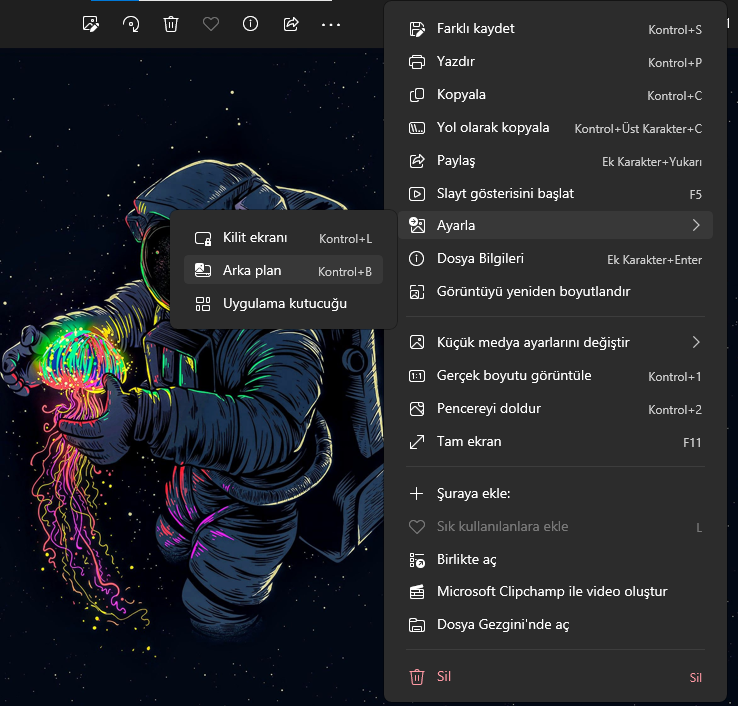Click the share icon in the top toolbar
This screenshot has height=706, width=738.
[x=291, y=24]
